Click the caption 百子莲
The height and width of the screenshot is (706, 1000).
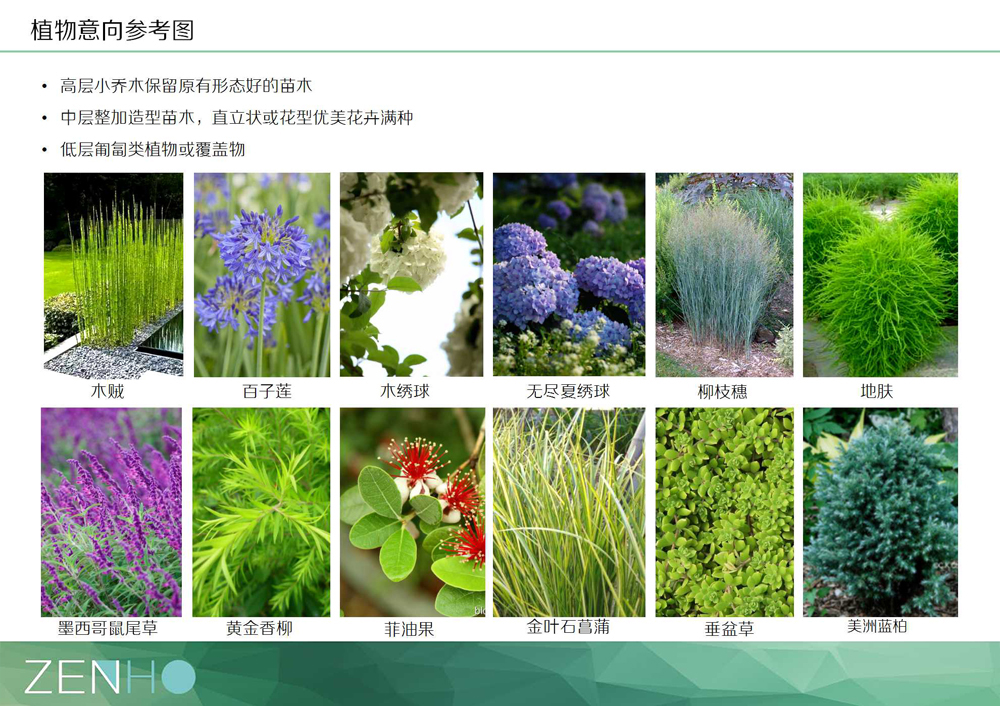pyautogui.click(x=267, y=391)
